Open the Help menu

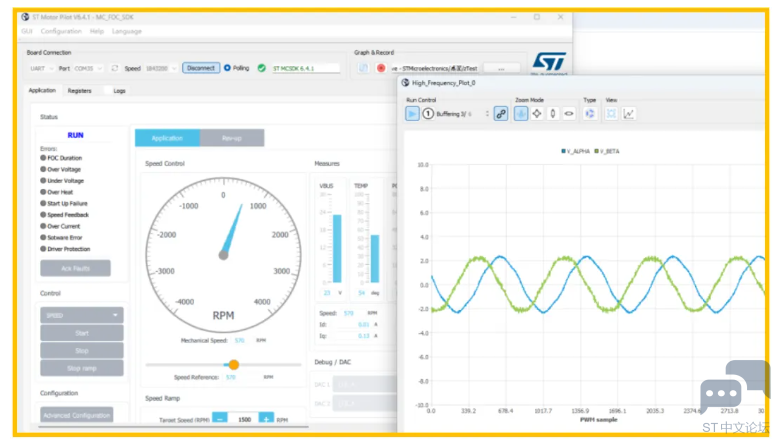[x=97, y=31]
